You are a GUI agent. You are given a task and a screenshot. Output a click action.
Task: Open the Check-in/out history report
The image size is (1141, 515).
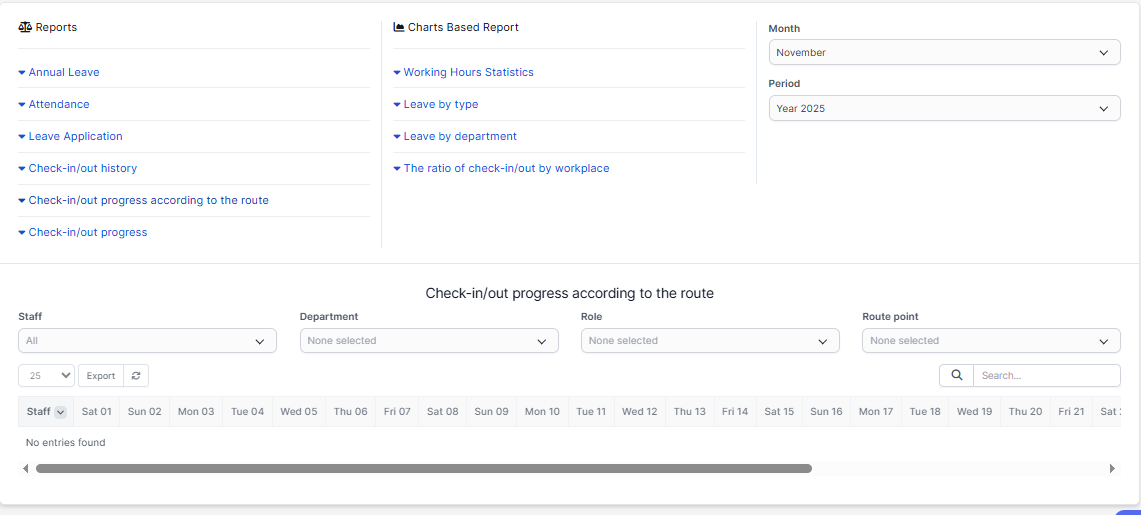point(82,168)
